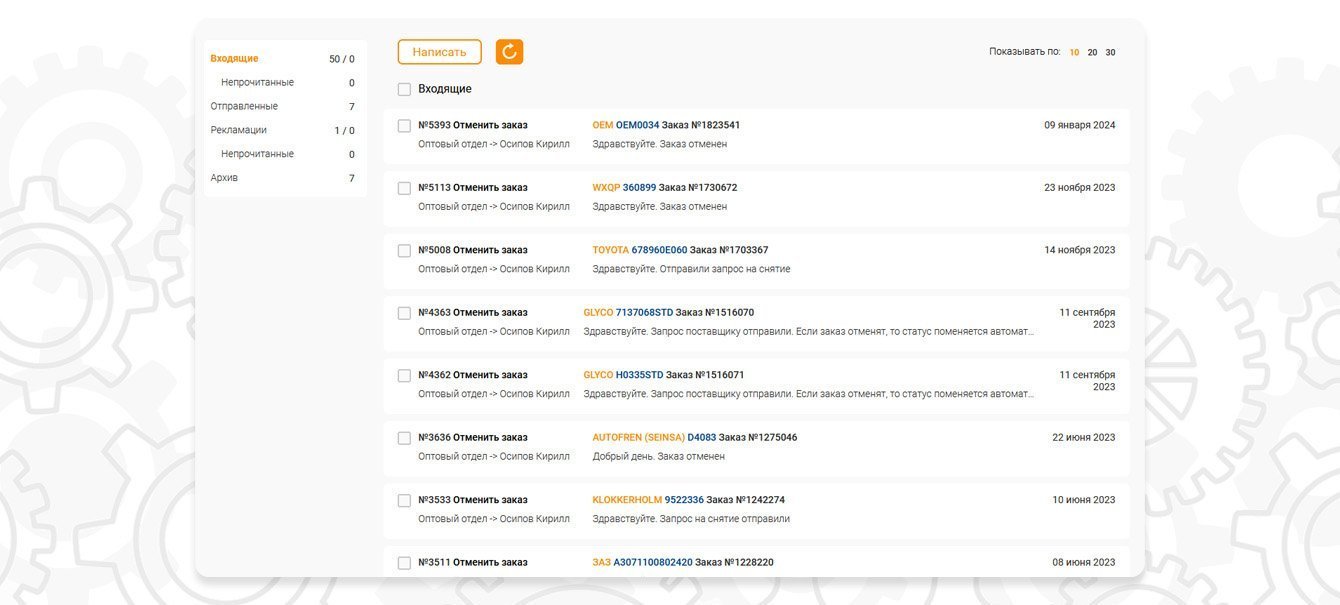Image resolution: width=1340 pixels, height=605 pixels.
Task: Open the Входящие folder in sidebar
Action: pyautogui.click(x=234, y=59)
